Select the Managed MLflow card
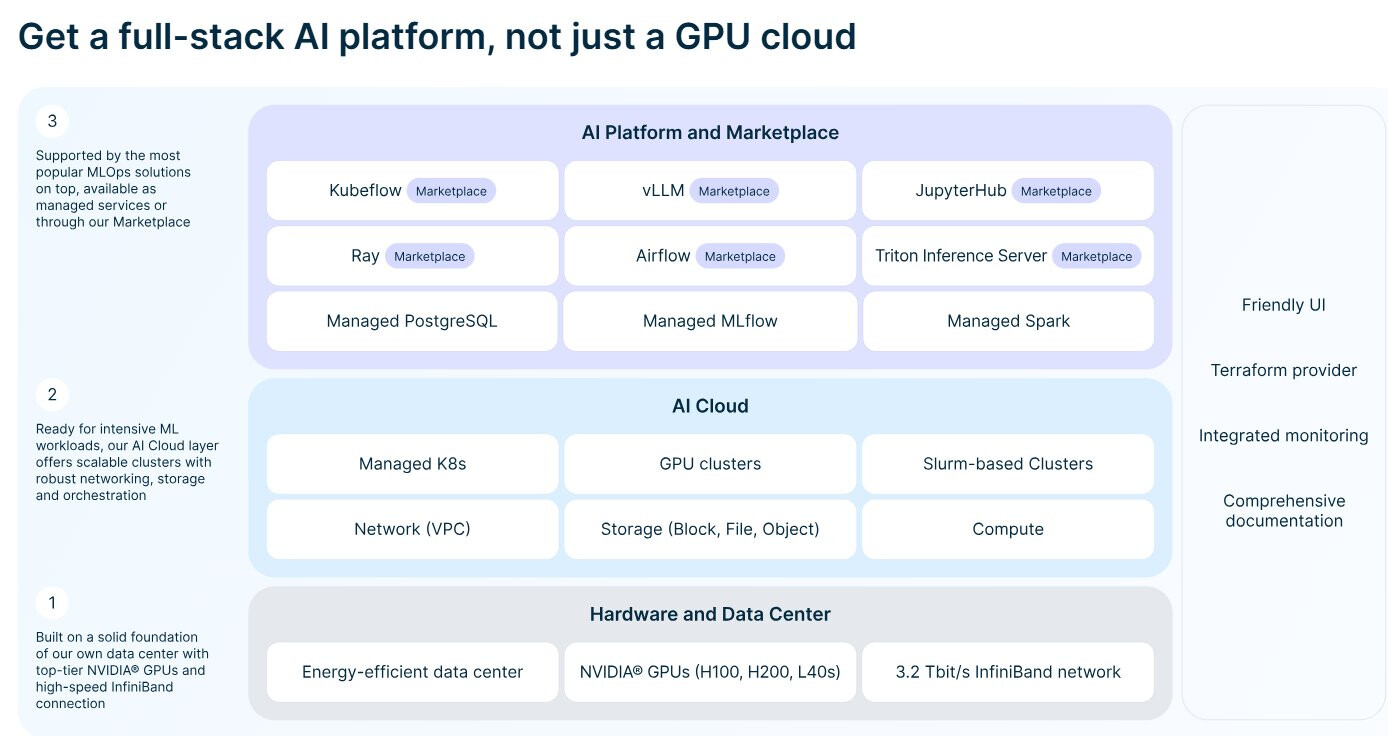Screen dimensions: 1388x736 point(710,321)
